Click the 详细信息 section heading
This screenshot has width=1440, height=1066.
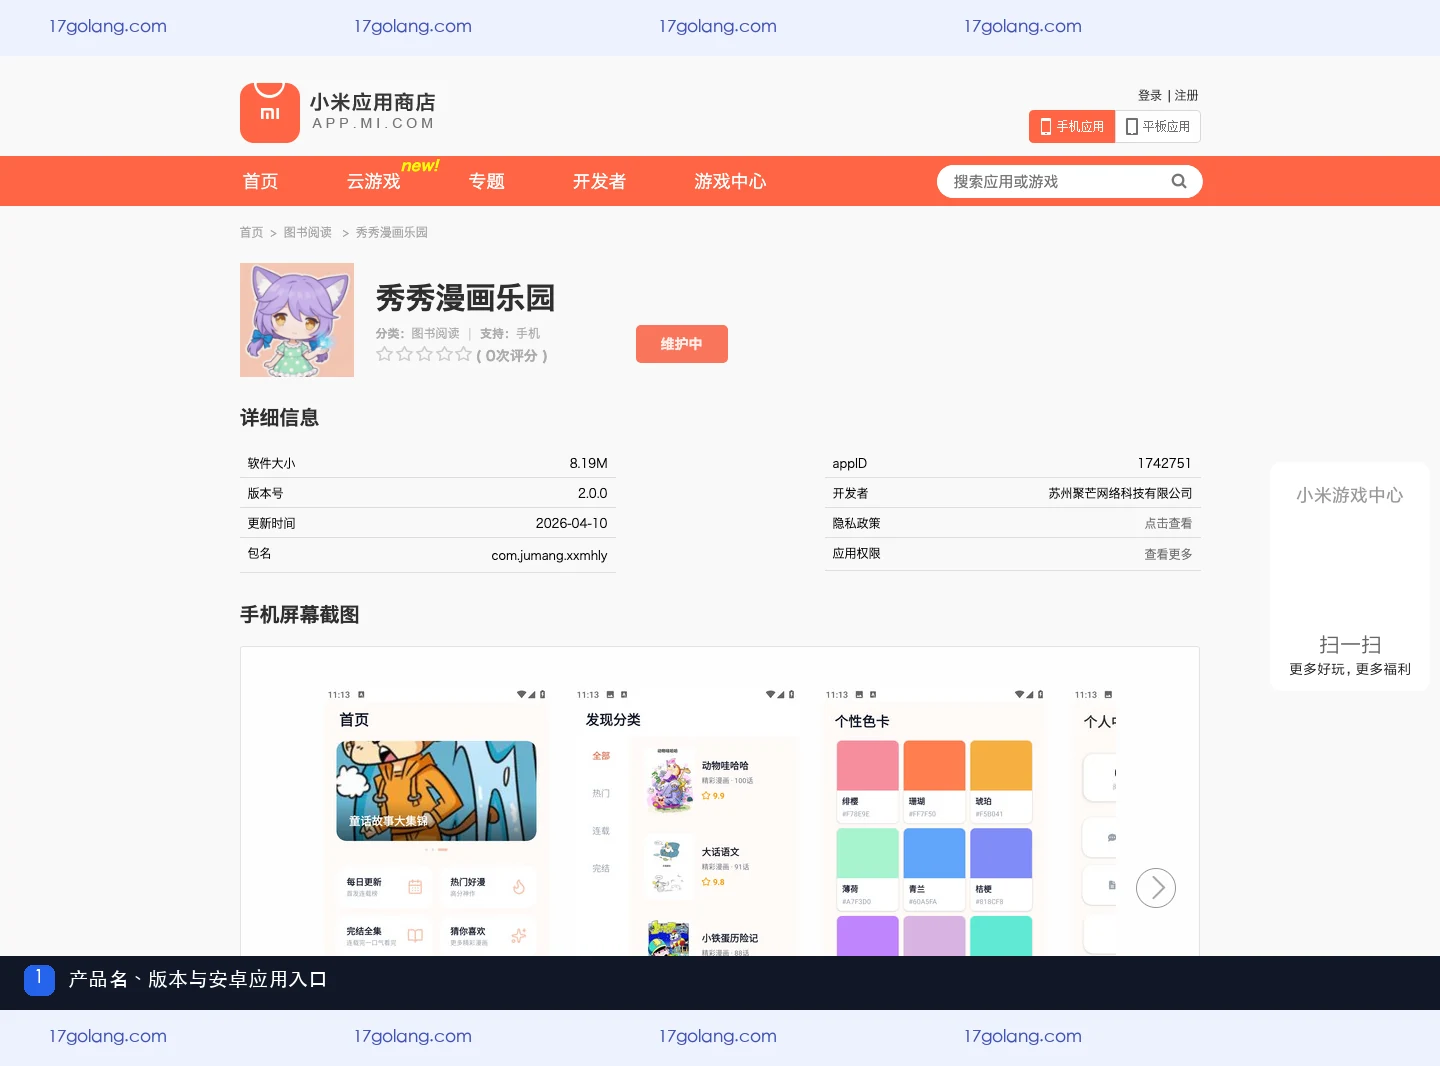[x=279, y=418]
